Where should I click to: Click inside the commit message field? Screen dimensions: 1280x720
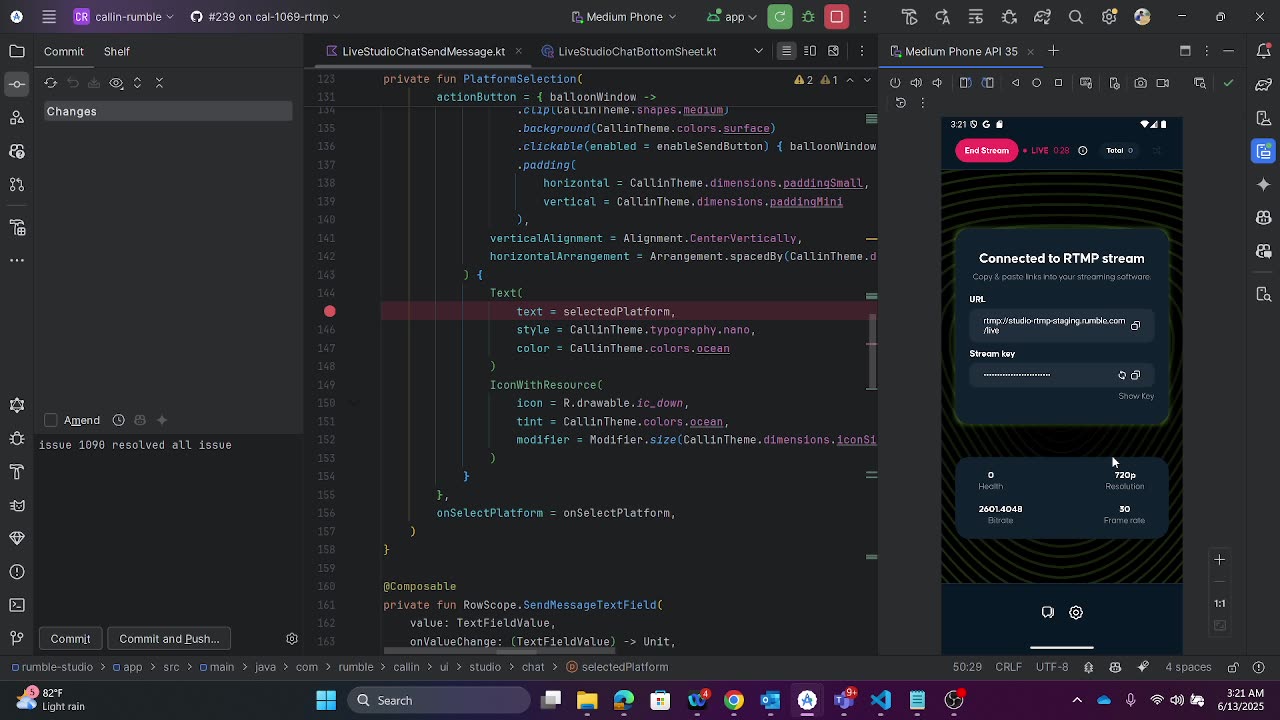click(170, 530)
